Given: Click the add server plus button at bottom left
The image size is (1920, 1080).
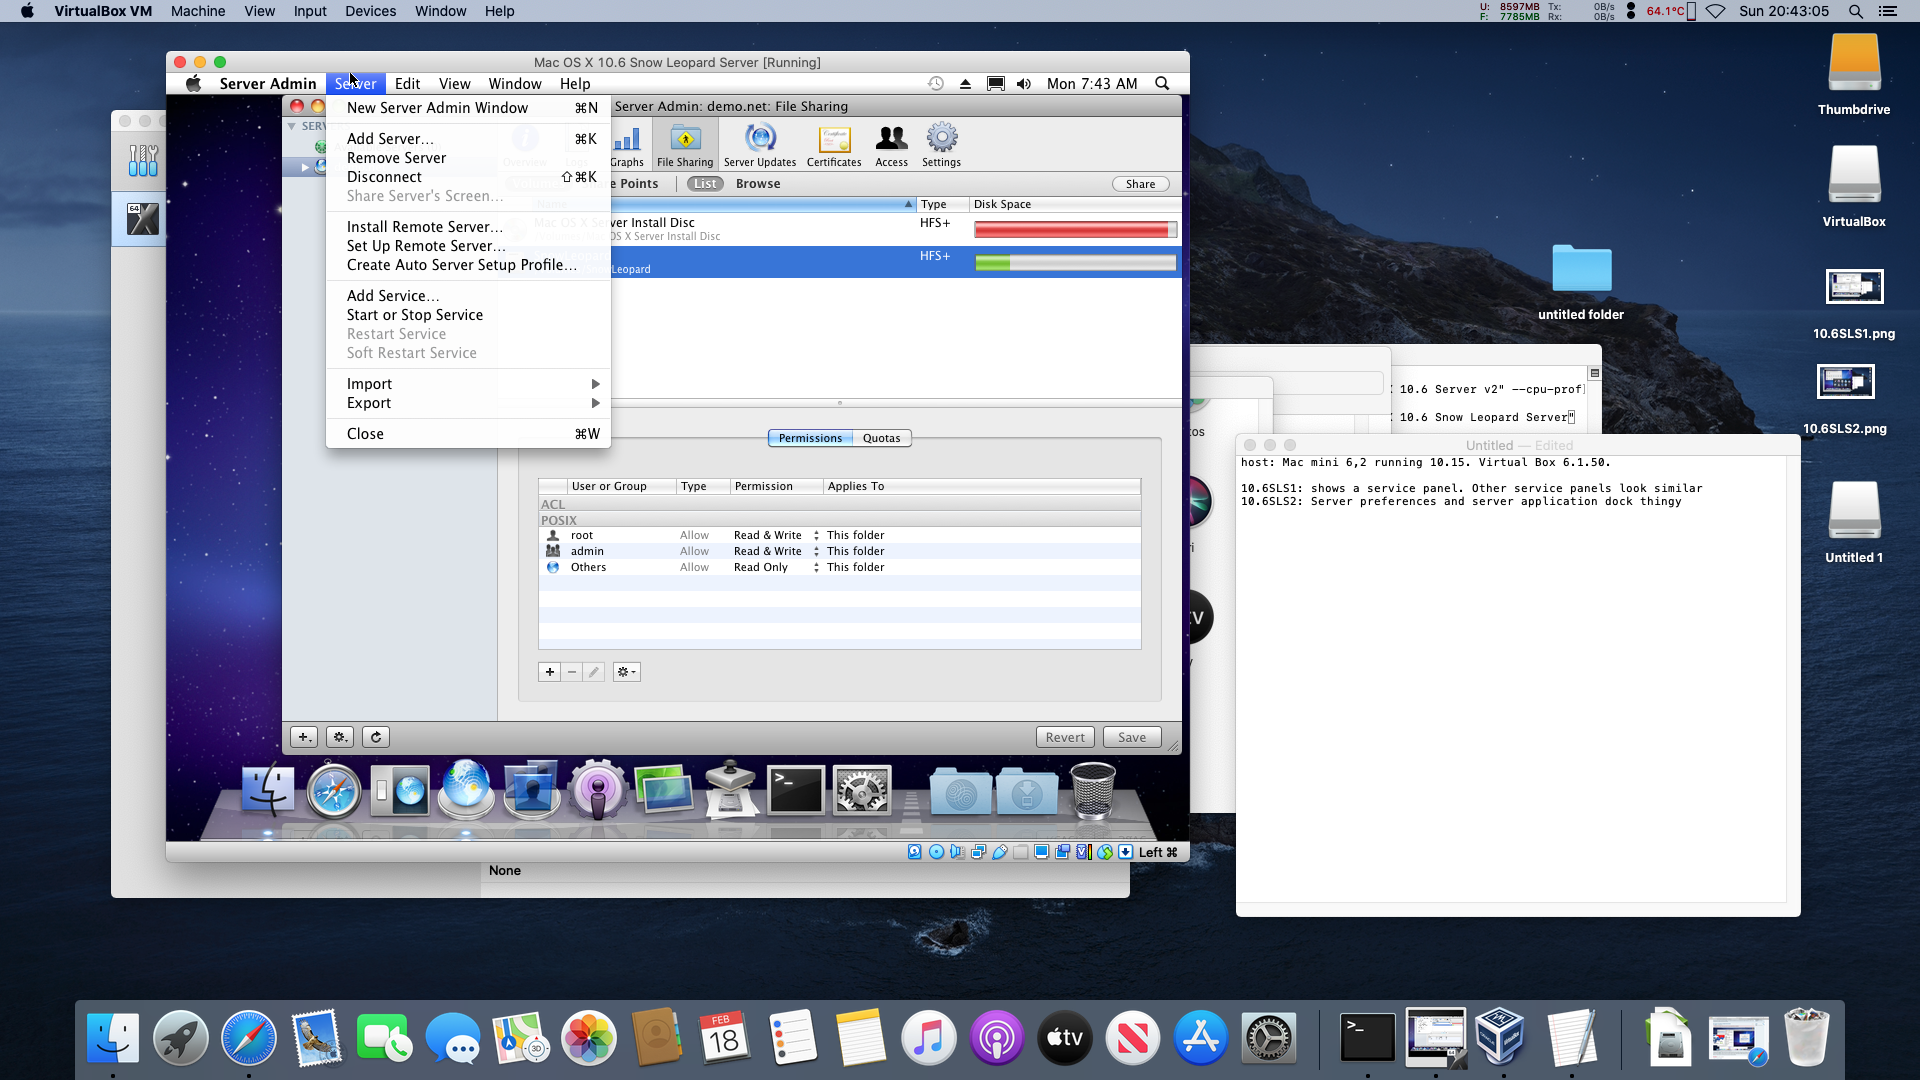Looking at the screenshot, I should [x=304, y=737].
